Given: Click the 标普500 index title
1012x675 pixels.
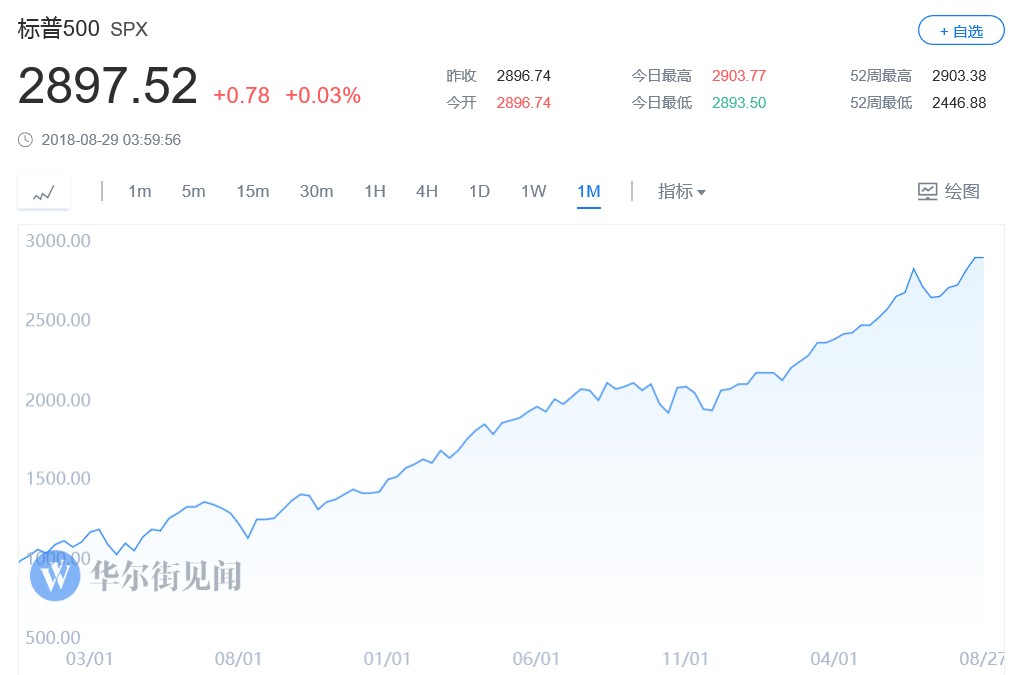Looking at the screenshot, I should point(59,29).
